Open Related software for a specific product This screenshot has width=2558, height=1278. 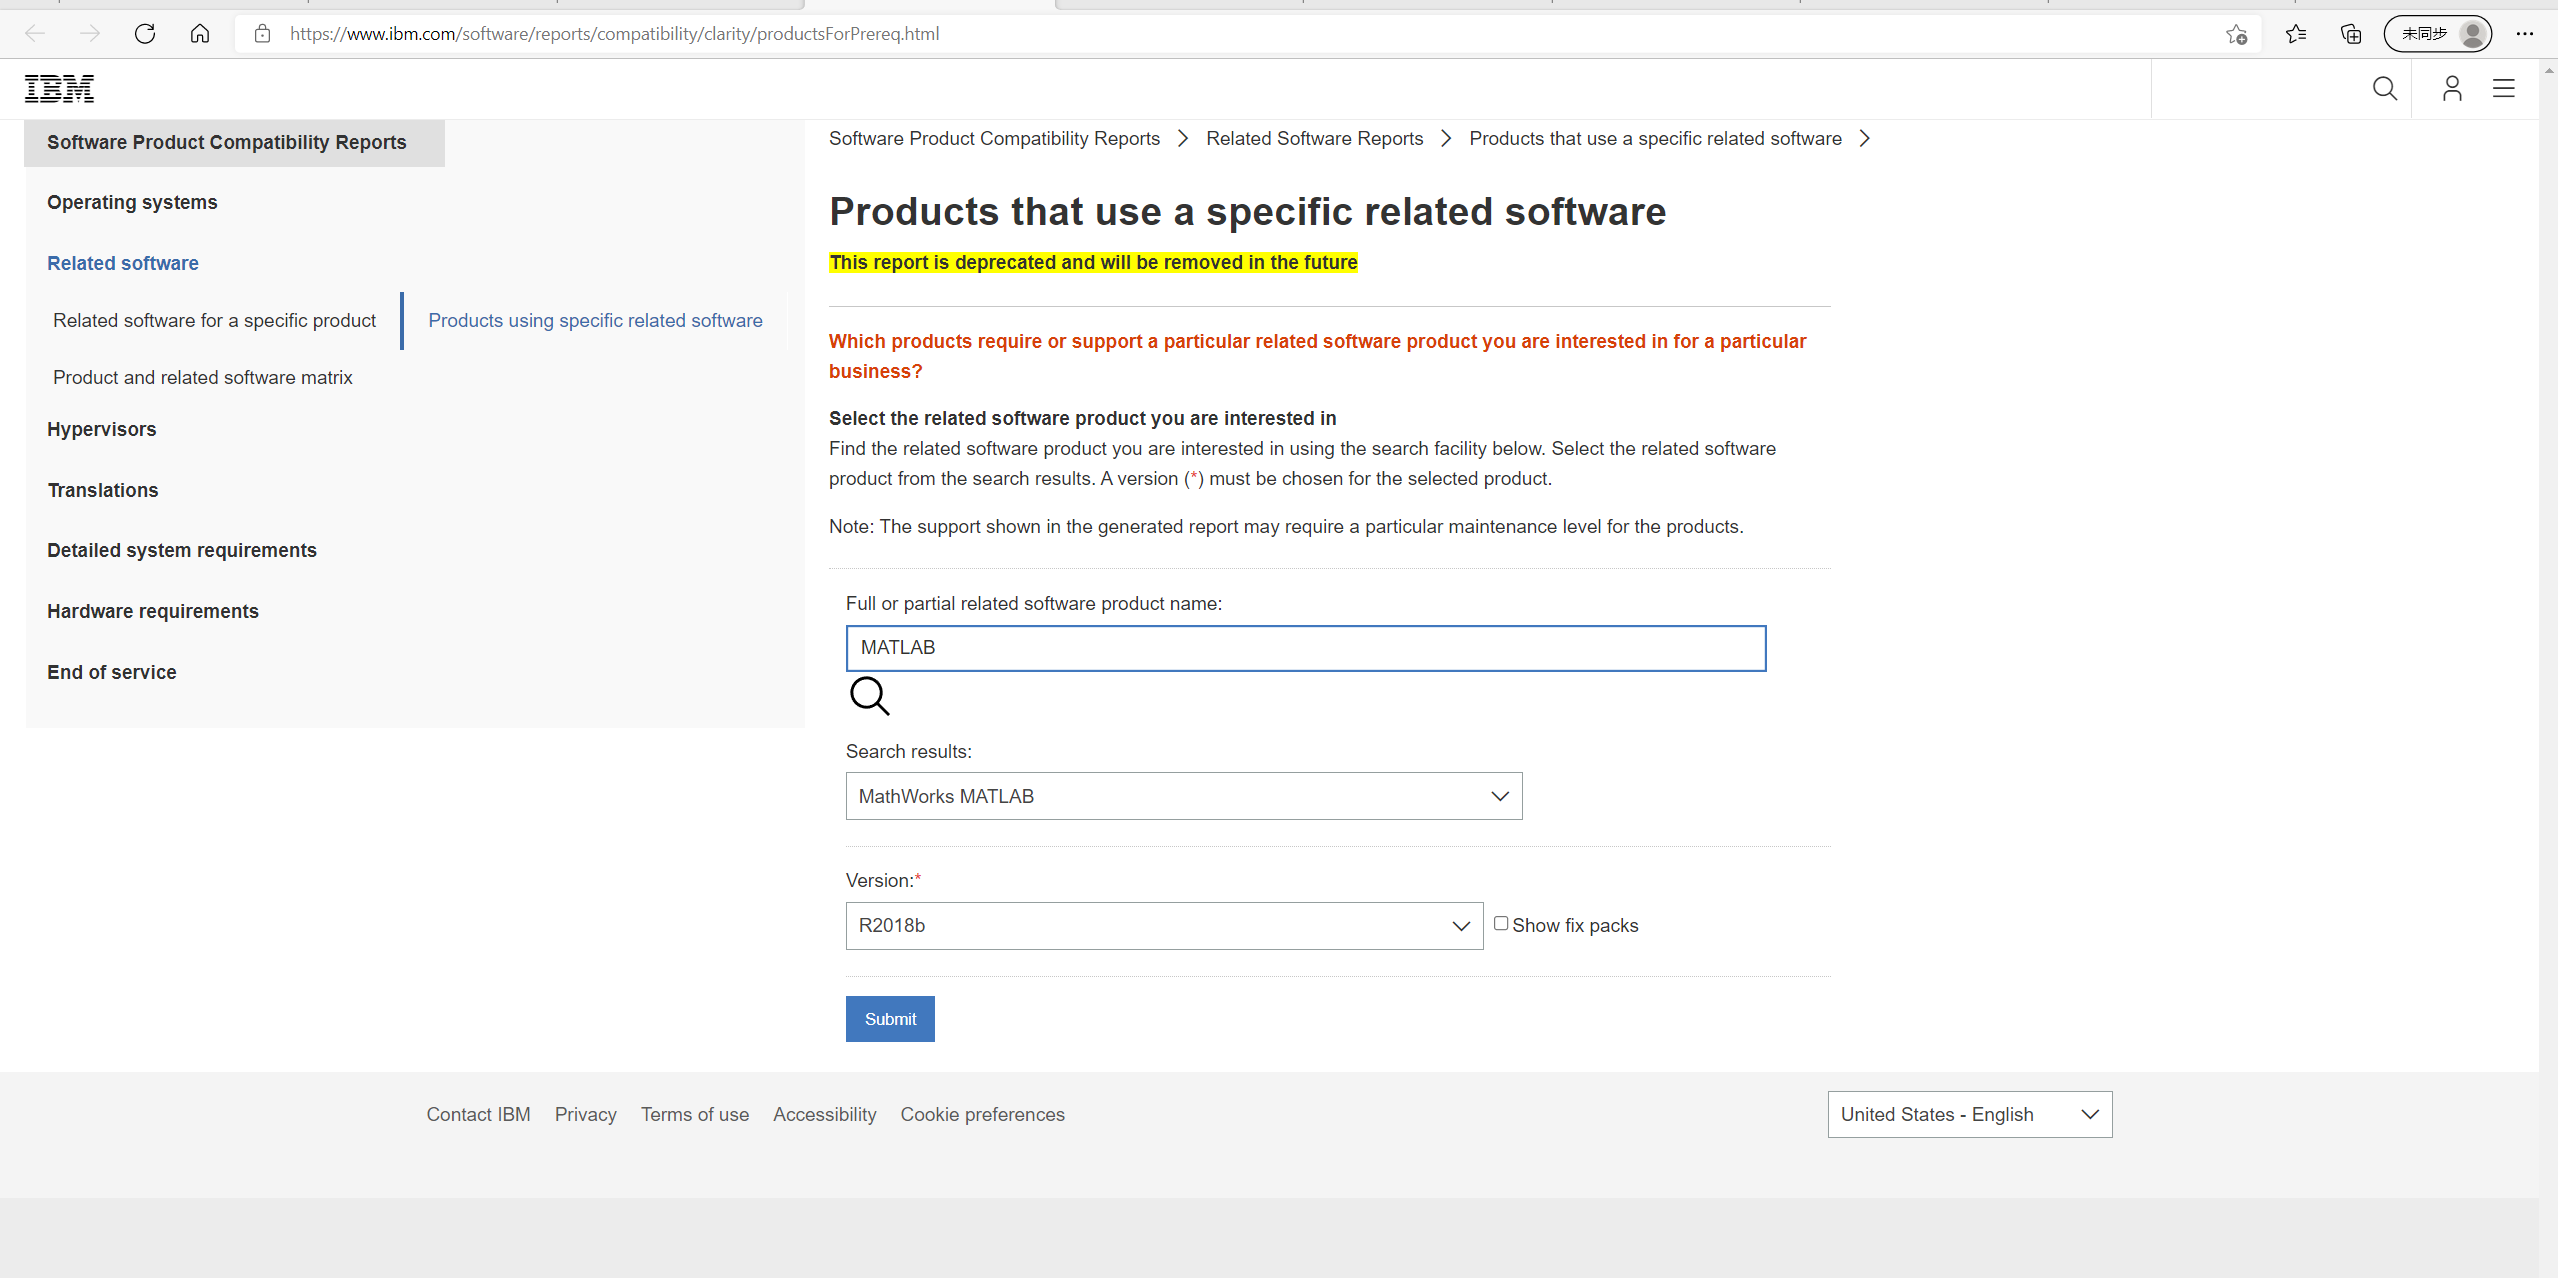(215, 320)
